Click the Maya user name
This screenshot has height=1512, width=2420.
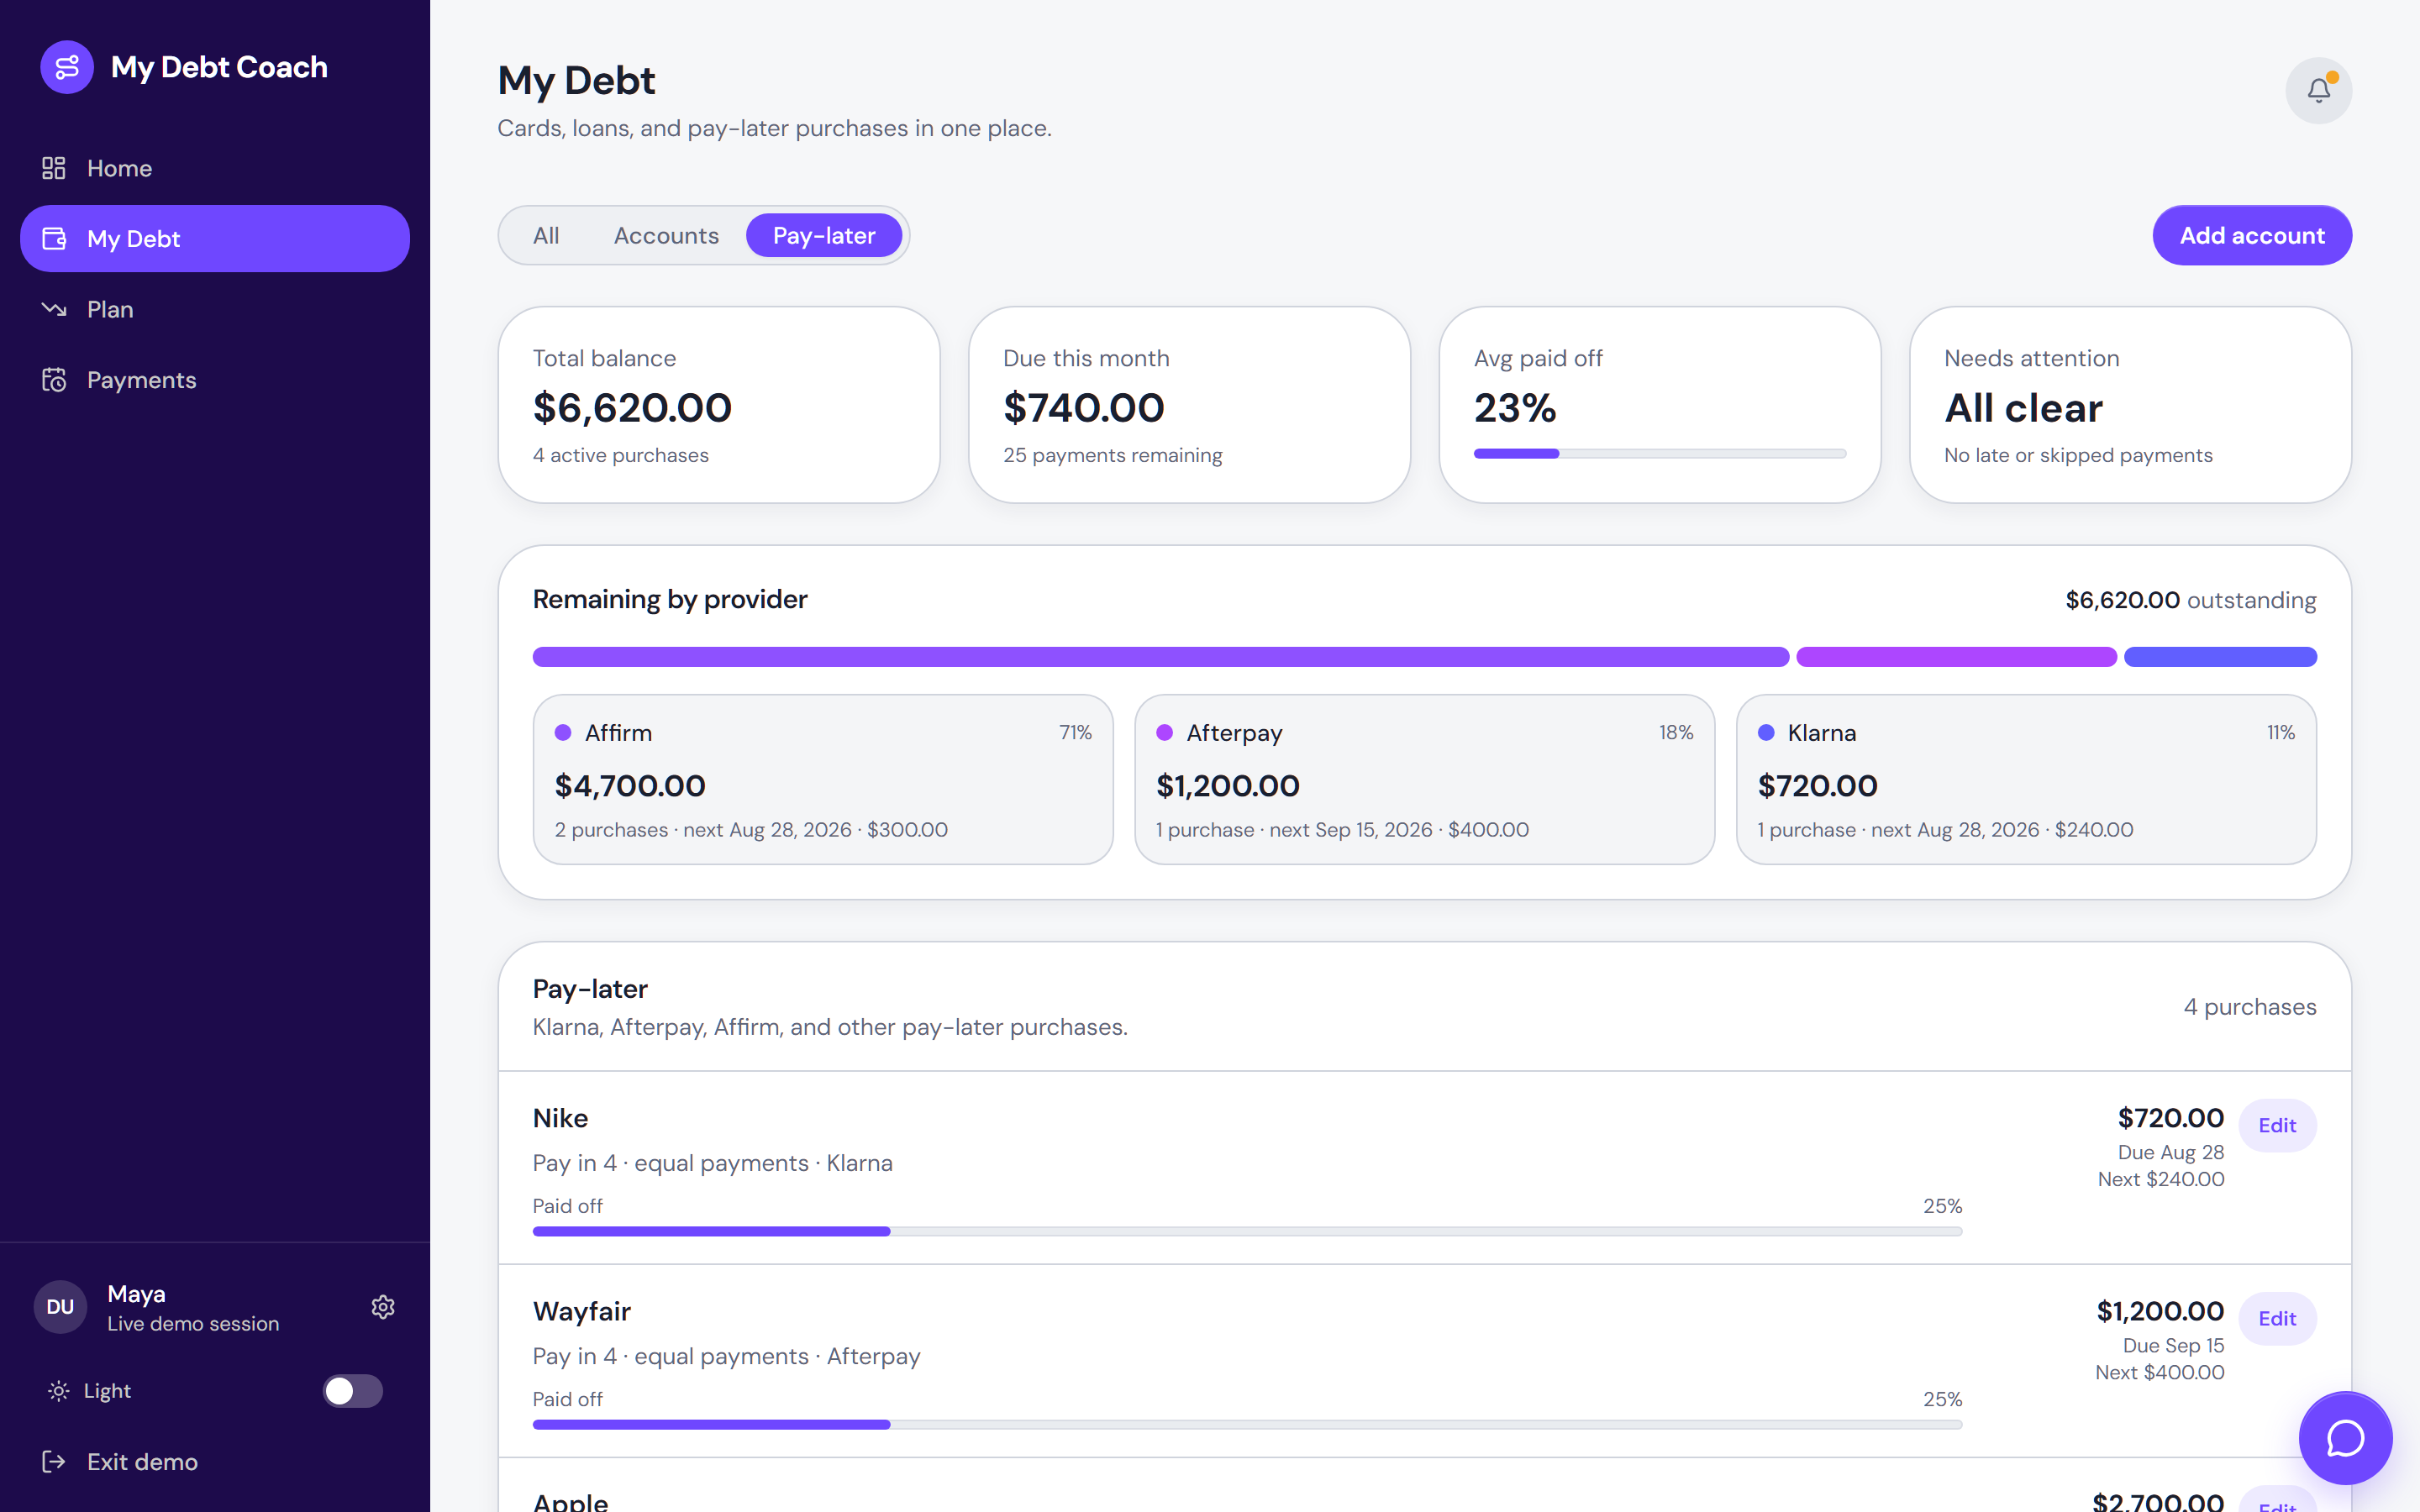coord(136,1294)
